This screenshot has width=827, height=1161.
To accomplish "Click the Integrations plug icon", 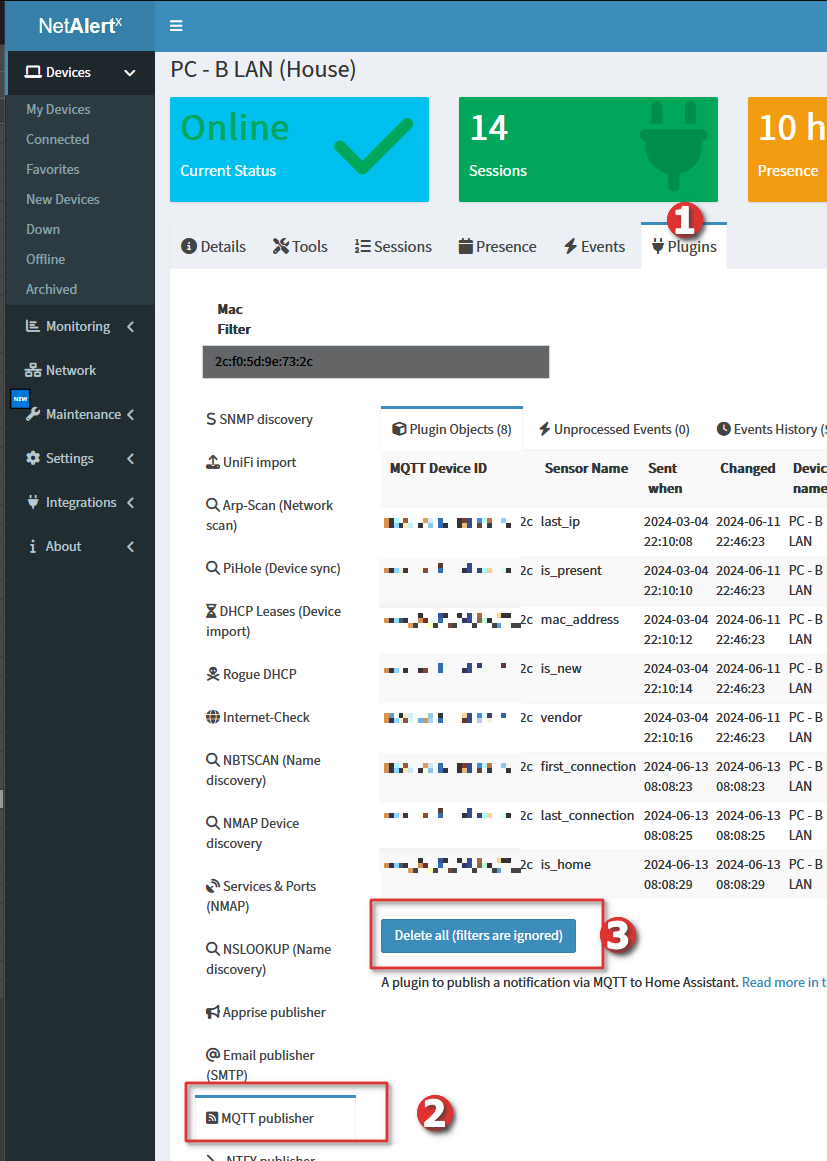I will coord(33,502).
